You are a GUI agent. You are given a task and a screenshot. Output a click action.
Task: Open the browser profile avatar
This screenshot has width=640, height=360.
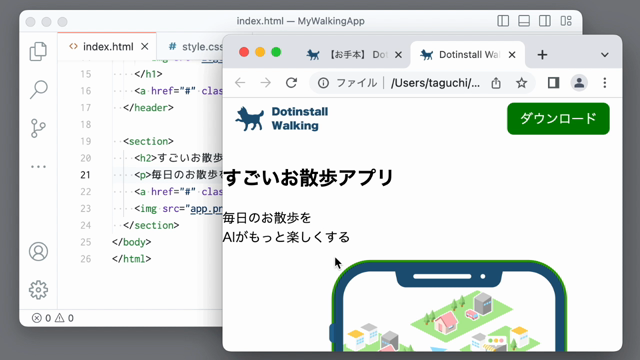(x=579, y=83)
